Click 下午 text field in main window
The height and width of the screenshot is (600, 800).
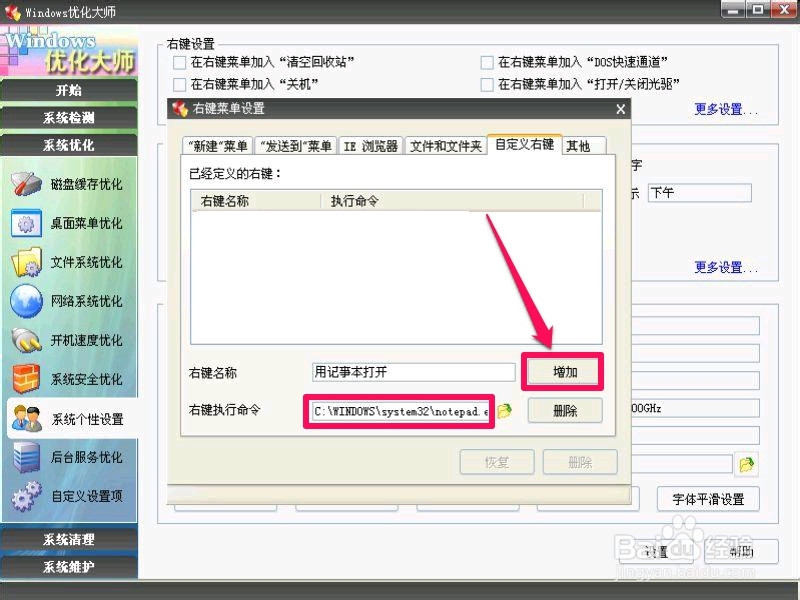699,193
